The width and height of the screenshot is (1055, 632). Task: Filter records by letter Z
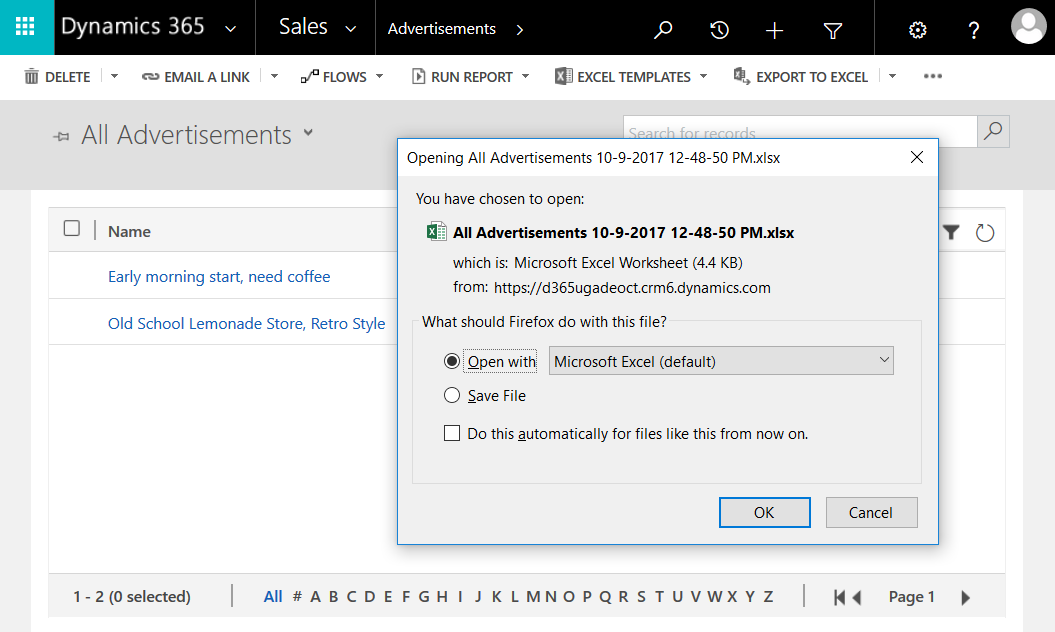tap(768, 596)
